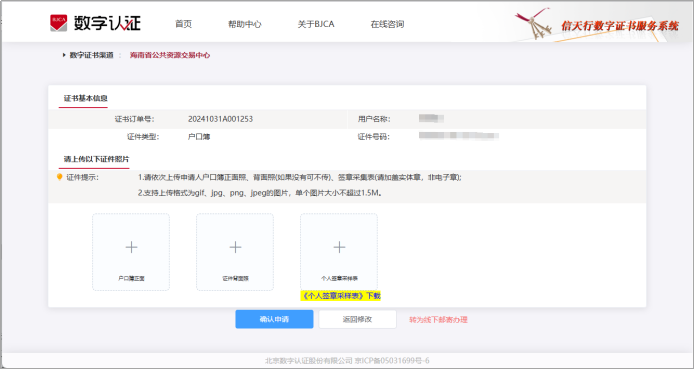Click the 户口簿正面 upload box label

[131, 278]
